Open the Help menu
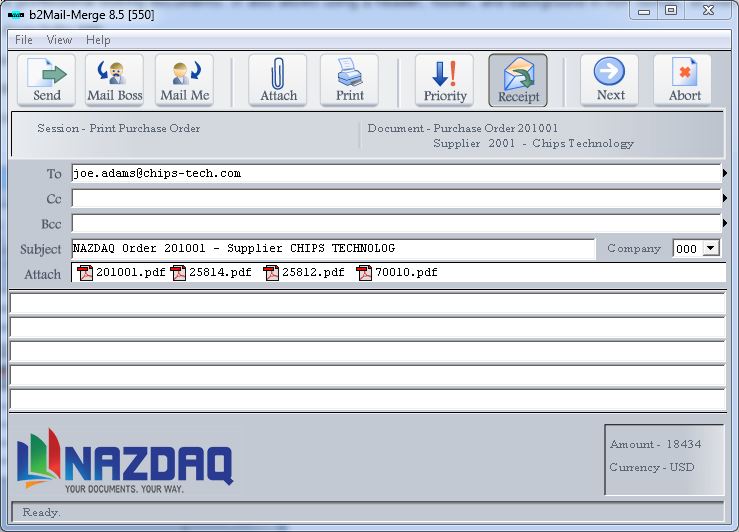This screenshot has height=532, width=739. click(x=98, y=40)
